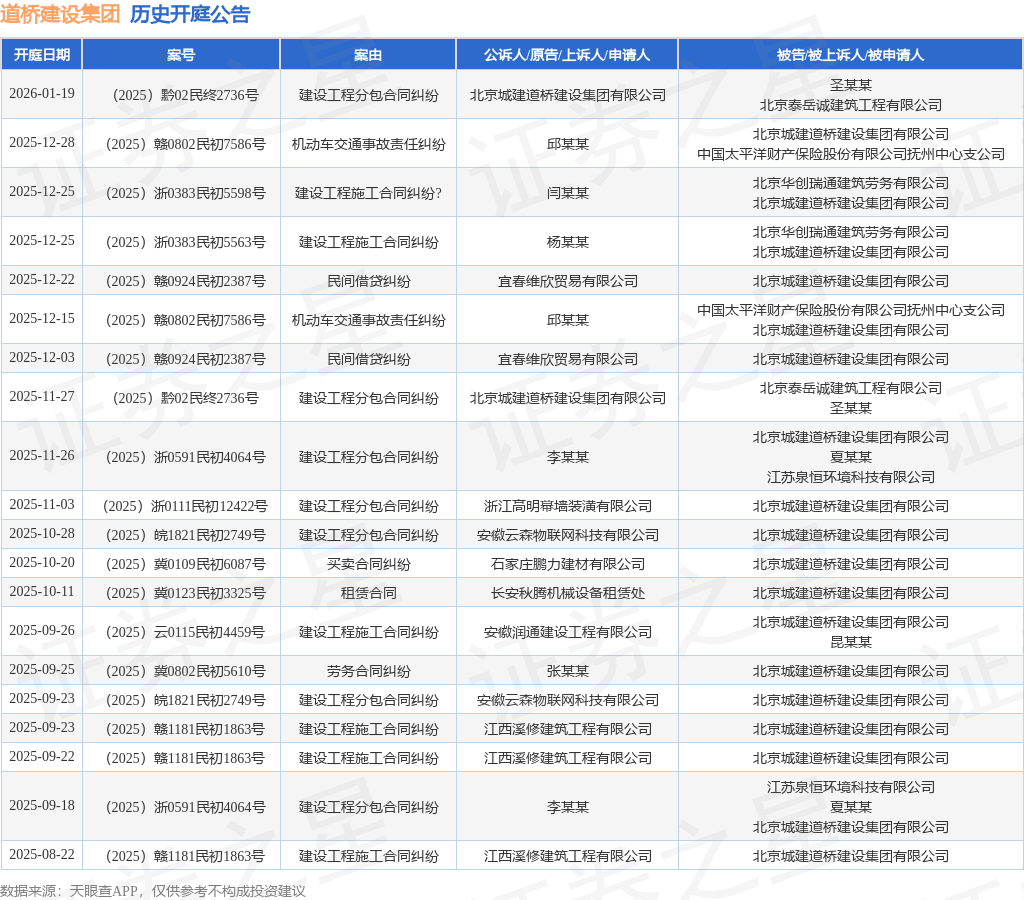Click the 公诉人/原告/上诉人/申请人 column header

567,55
